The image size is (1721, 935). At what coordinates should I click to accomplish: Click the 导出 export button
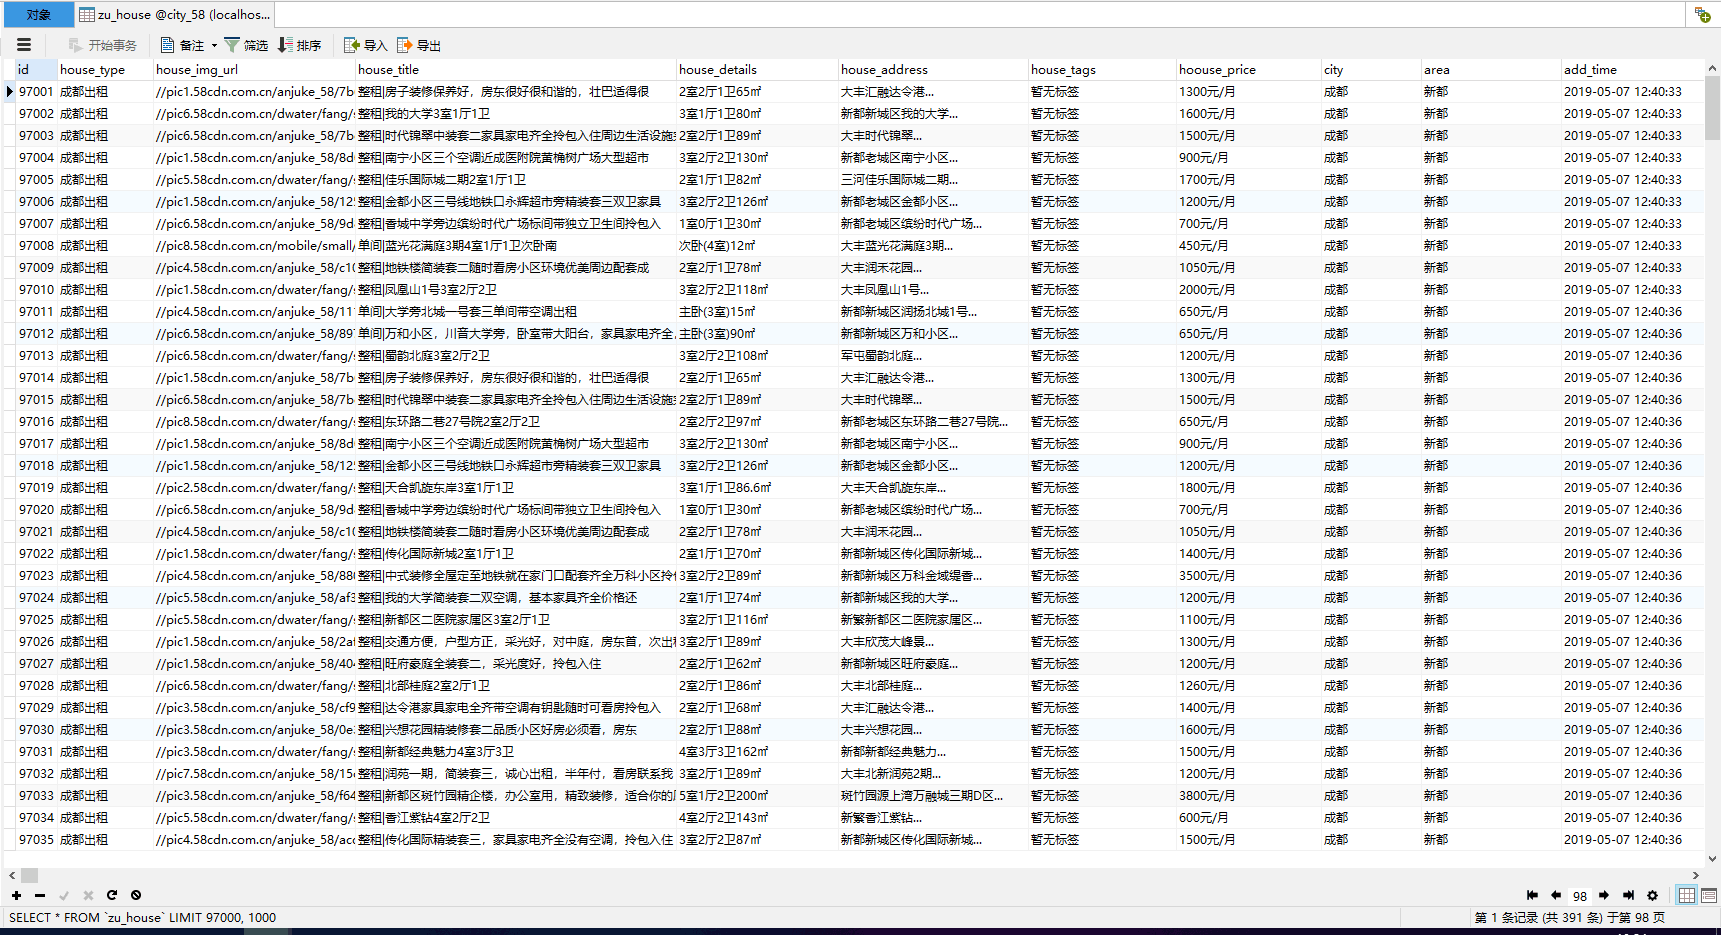[419, 45]
